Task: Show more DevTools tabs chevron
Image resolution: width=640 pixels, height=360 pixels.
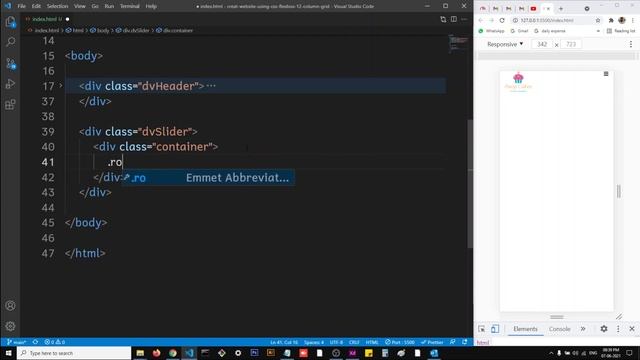Action: pyautogui.click(x=583, y=329)
